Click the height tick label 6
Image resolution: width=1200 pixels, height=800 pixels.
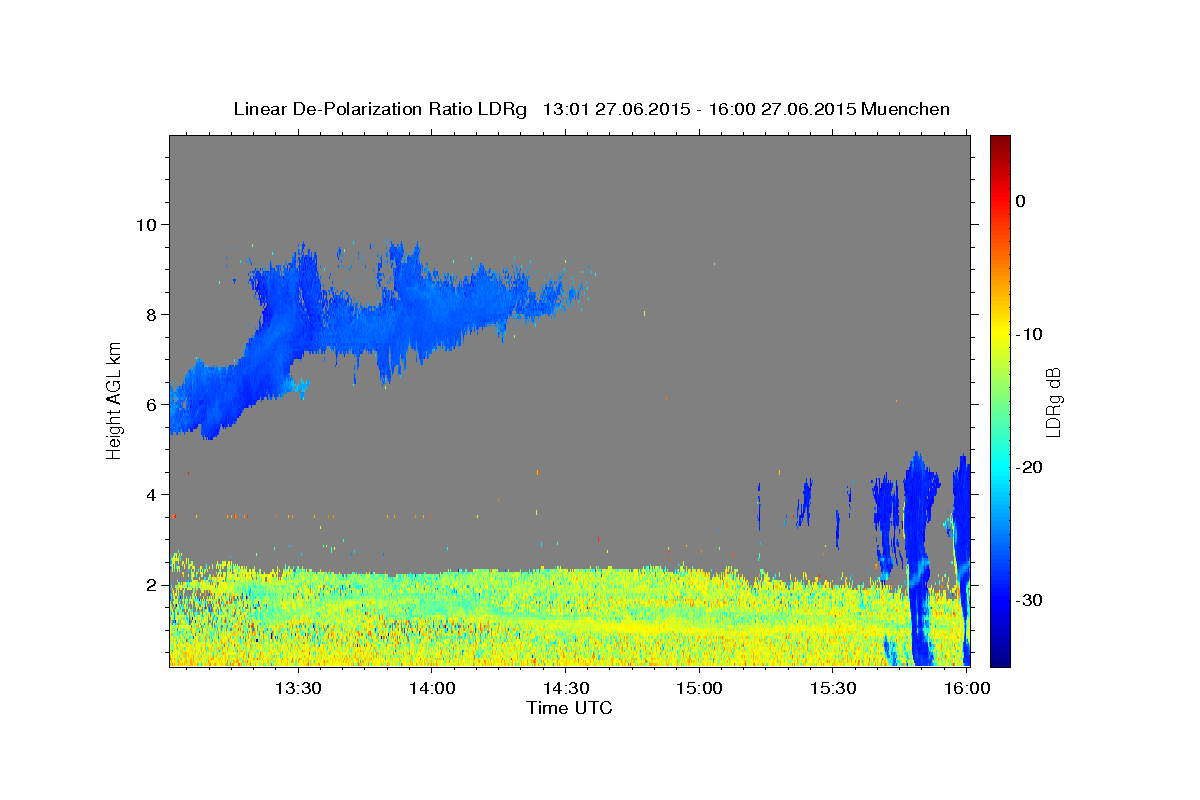(153, 404)
